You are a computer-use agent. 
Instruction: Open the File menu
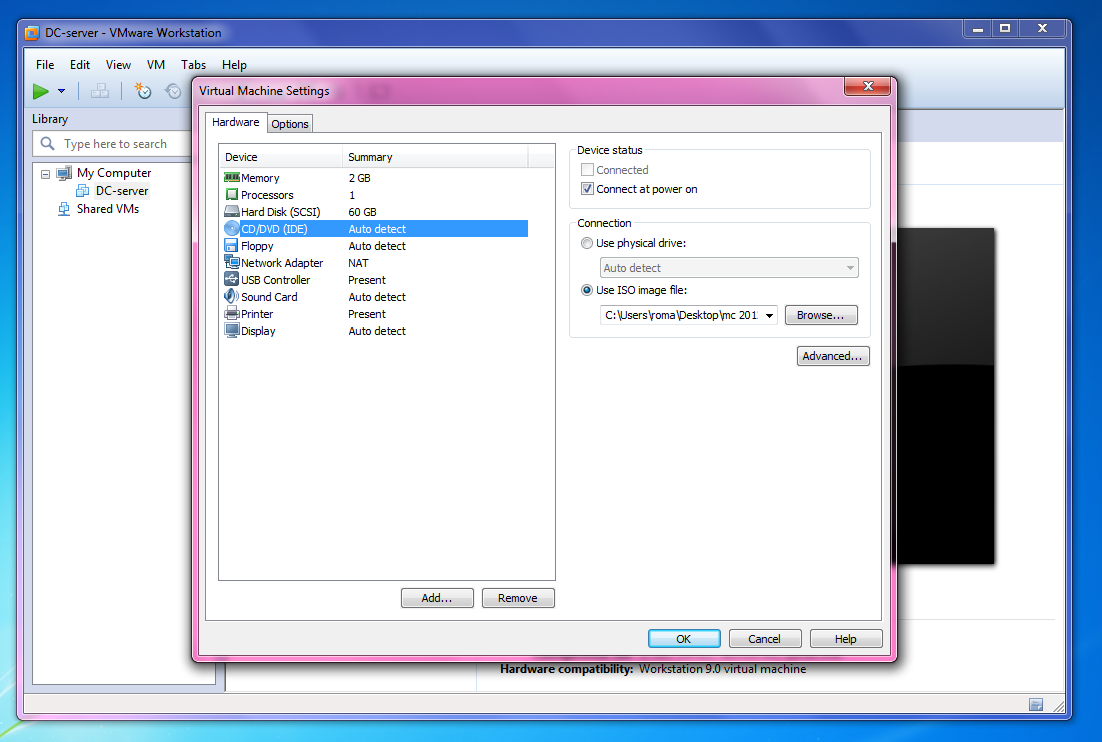pyautogui.click(x=45, y=65)
